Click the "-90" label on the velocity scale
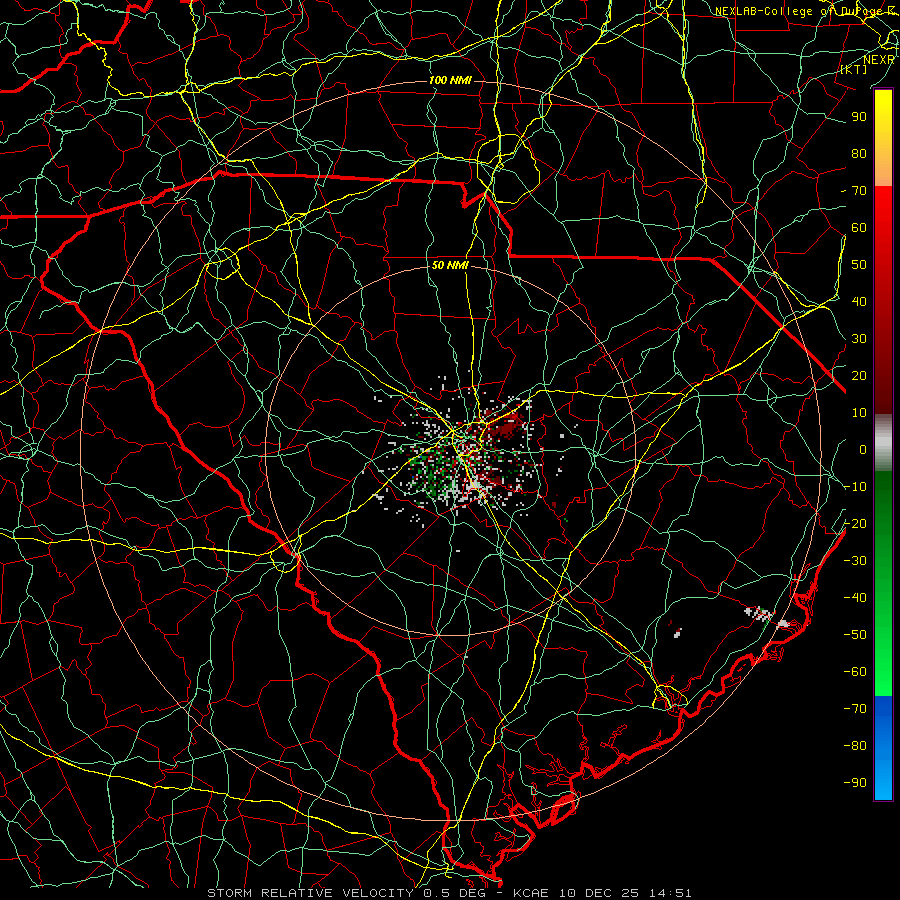The image size is (900, 900). (x=855, y=782)
